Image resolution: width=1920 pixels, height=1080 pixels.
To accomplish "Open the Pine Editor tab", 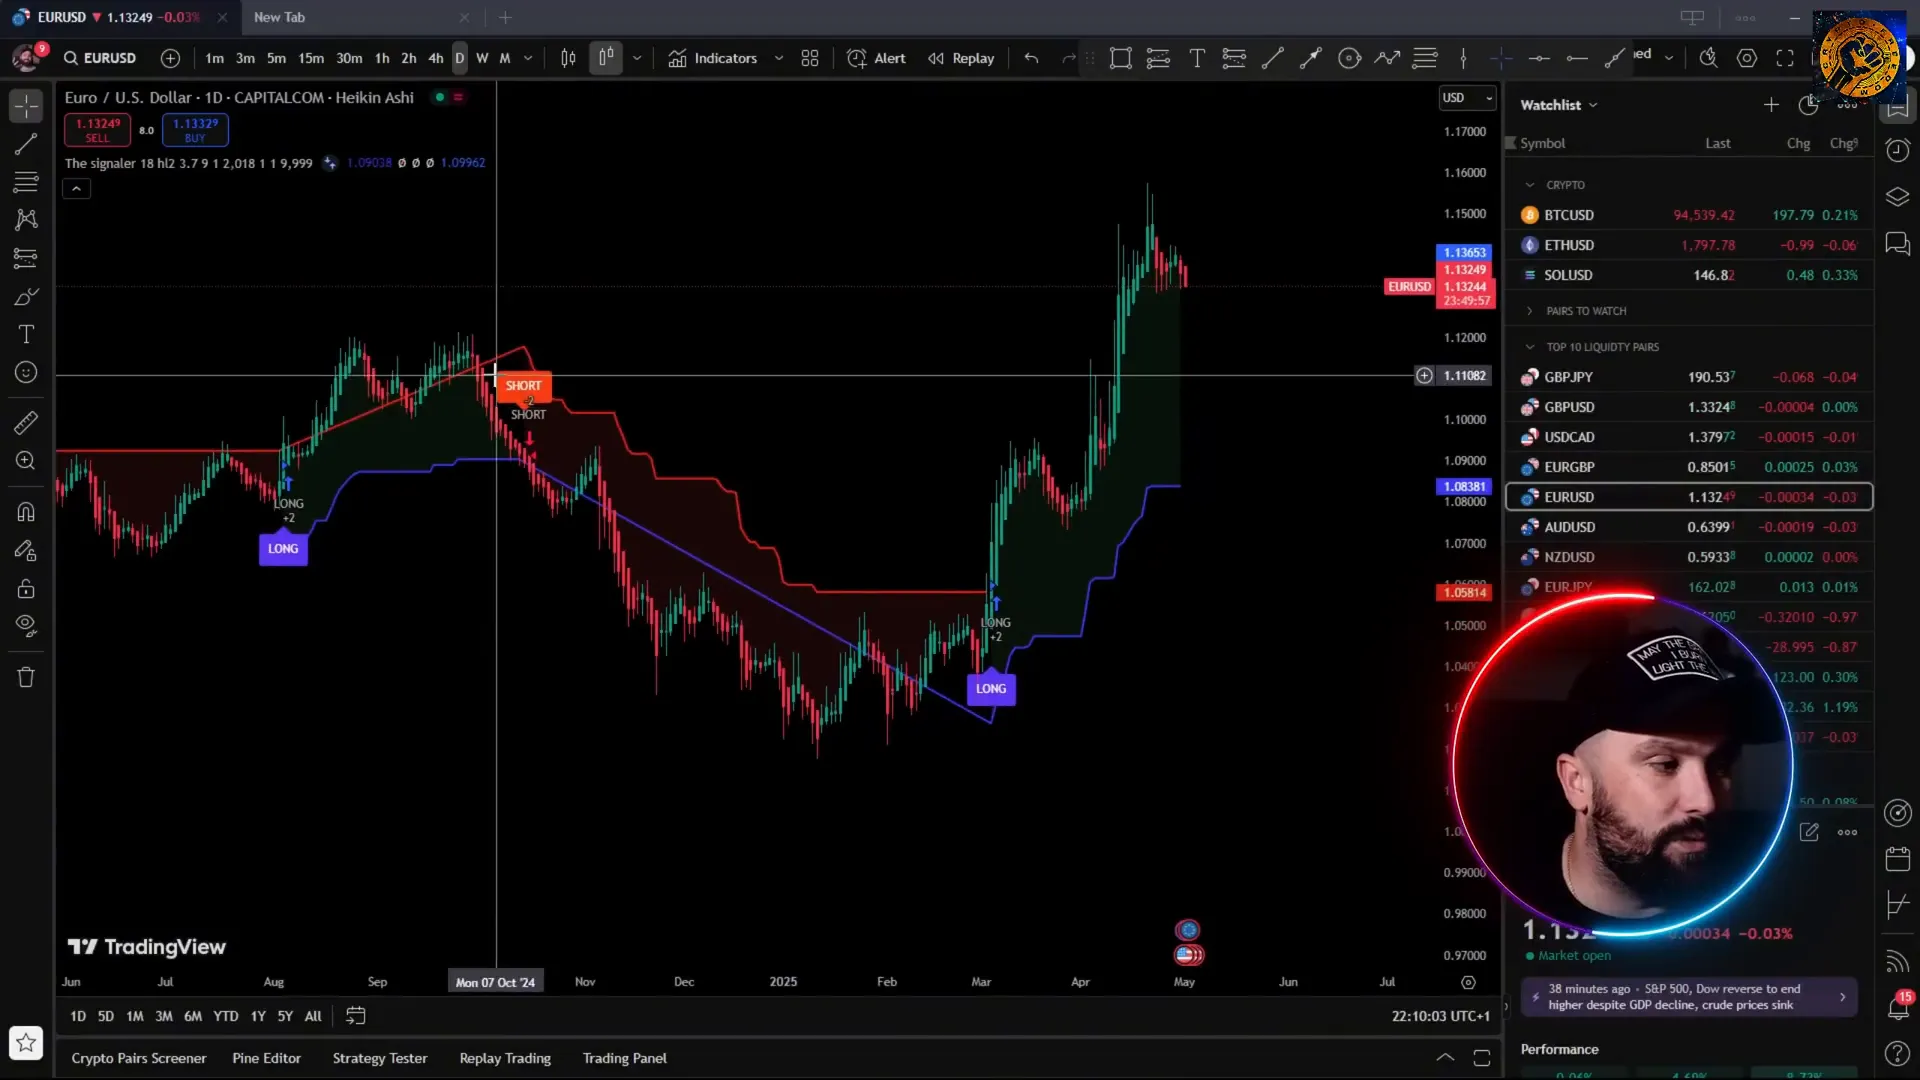I will point(267,1058).
